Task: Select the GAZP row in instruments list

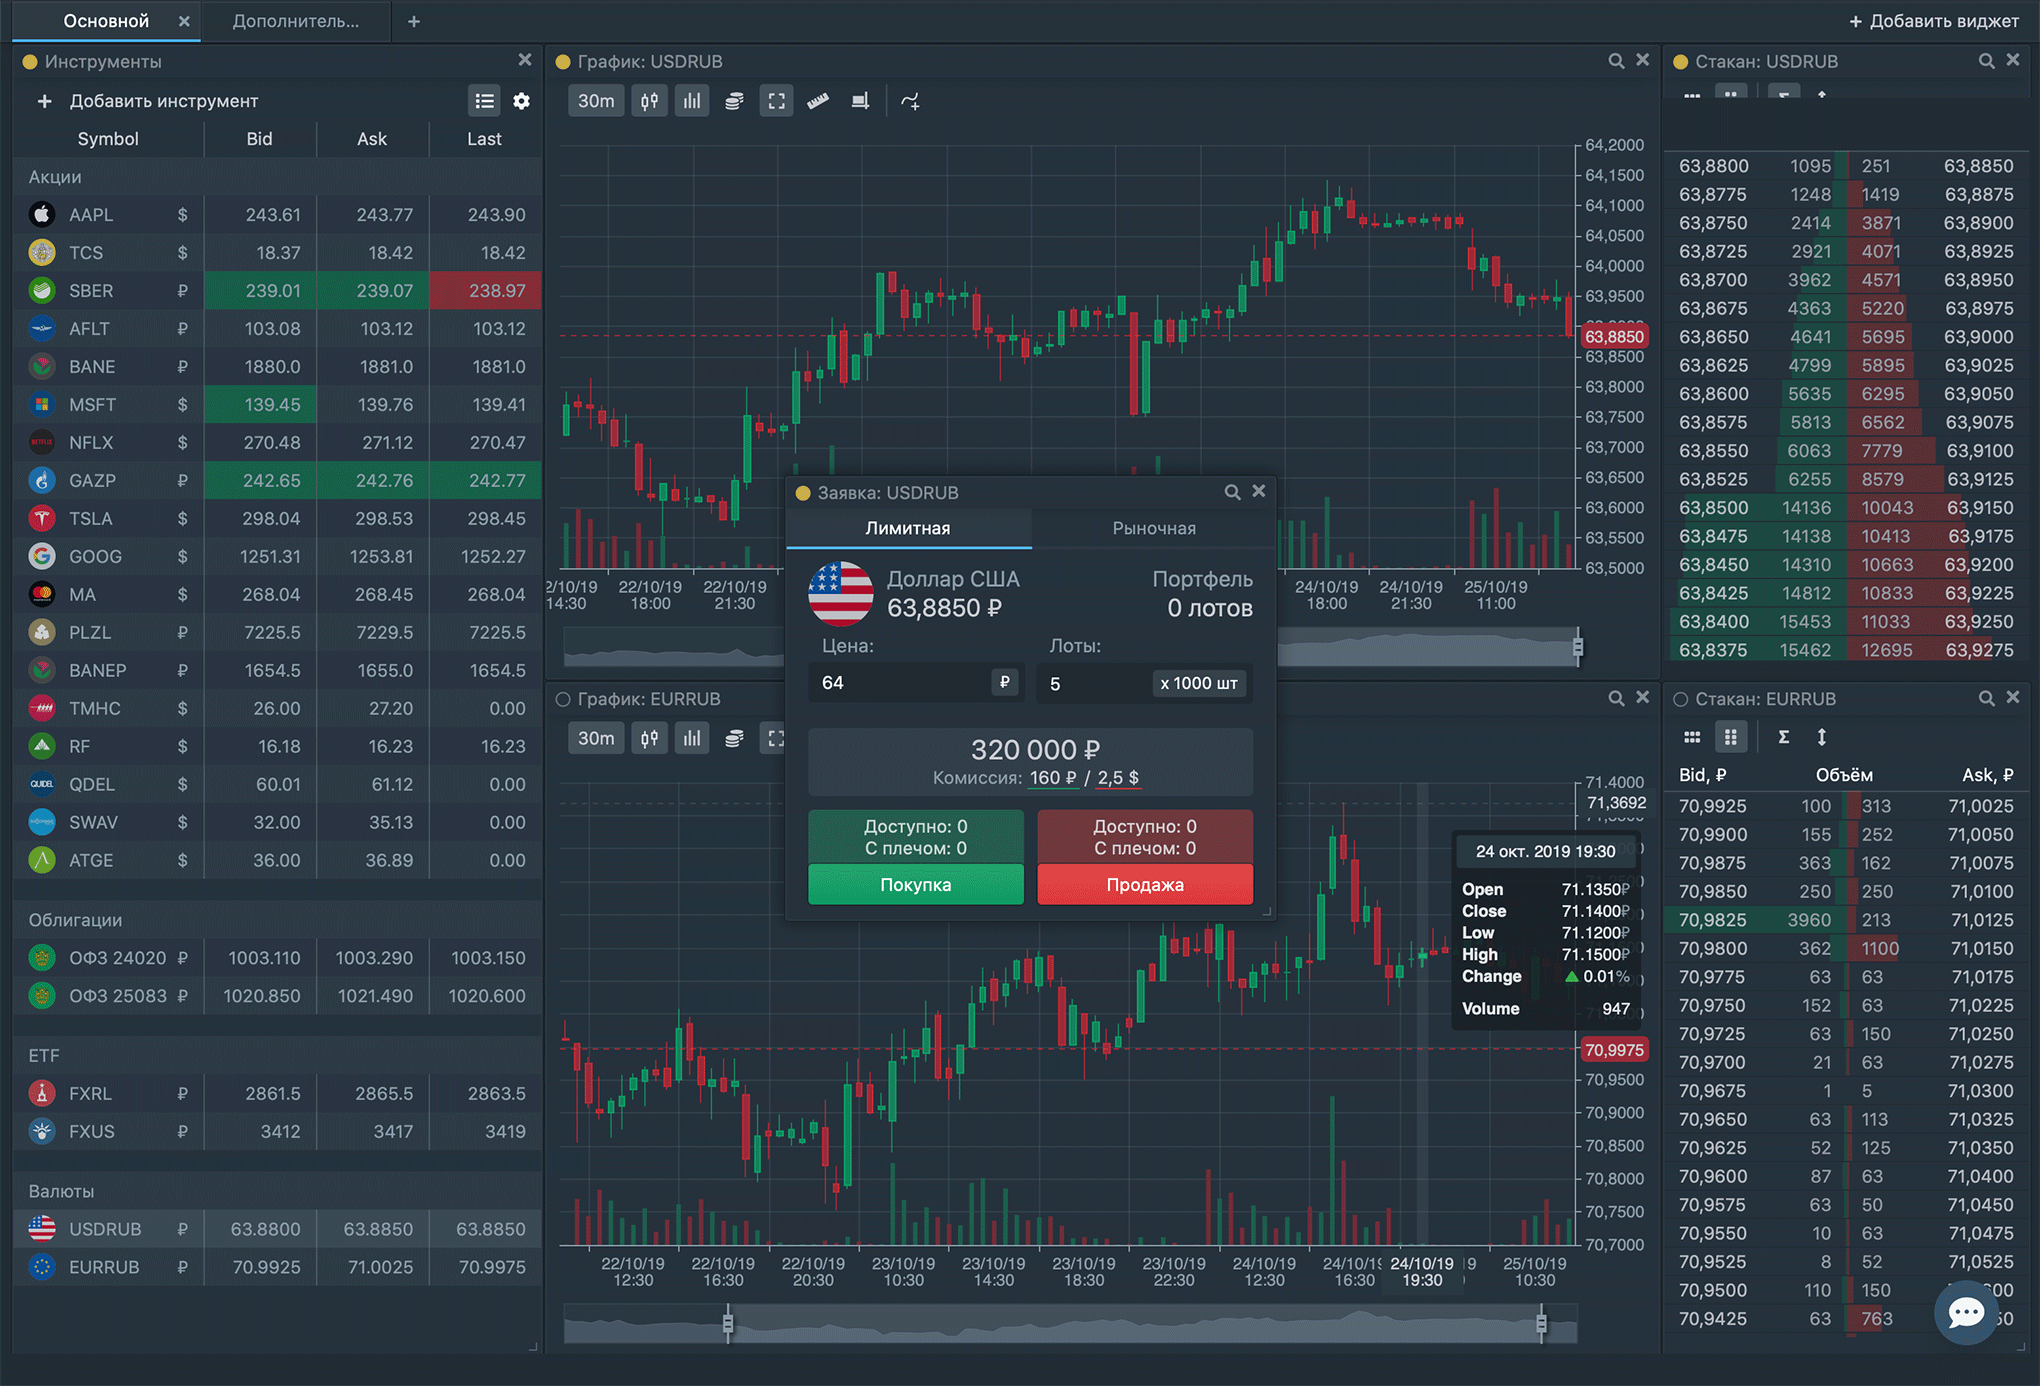Action: [x=278, y=481]
